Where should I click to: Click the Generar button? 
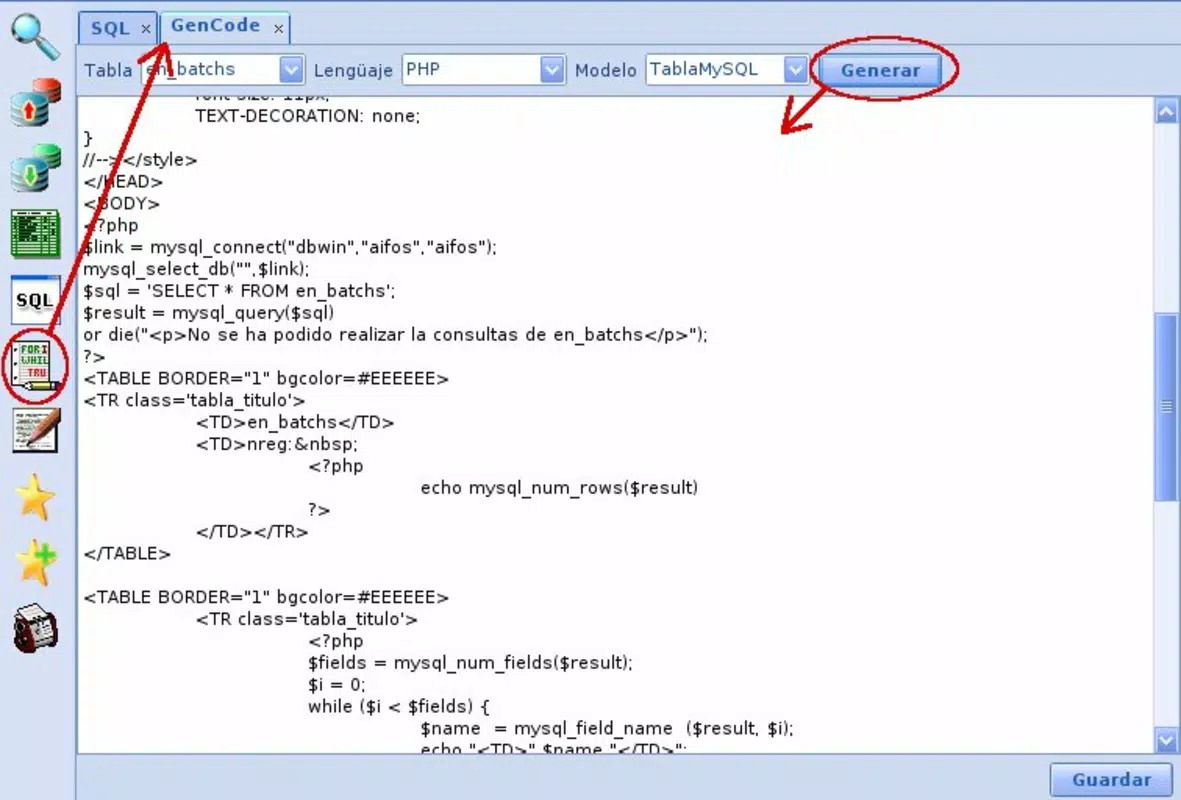(x=880, y=70)
